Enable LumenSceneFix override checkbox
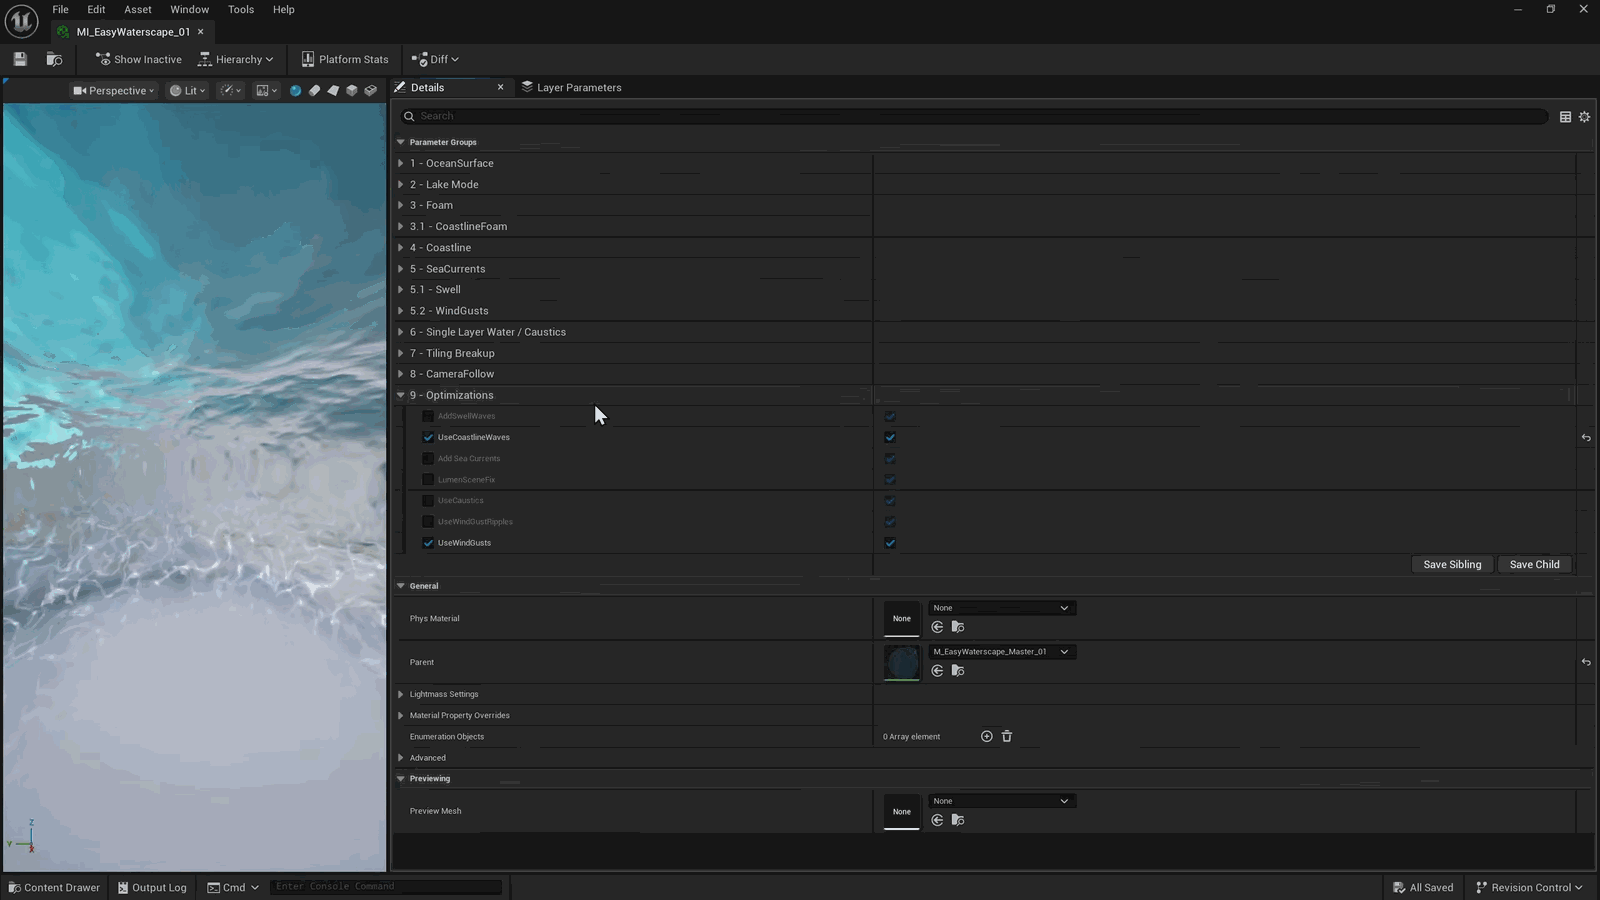The height and width of the screenshot is (900, 1600). click(x=429, y=480)
